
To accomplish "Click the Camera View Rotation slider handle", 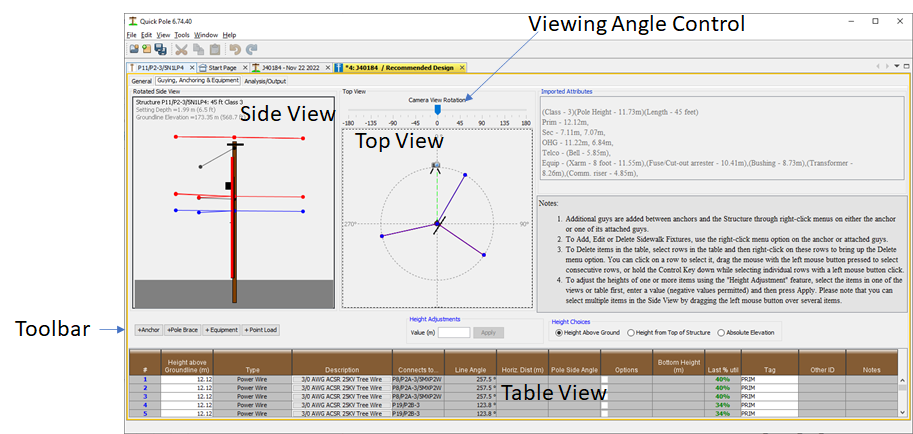I will 437,110.
